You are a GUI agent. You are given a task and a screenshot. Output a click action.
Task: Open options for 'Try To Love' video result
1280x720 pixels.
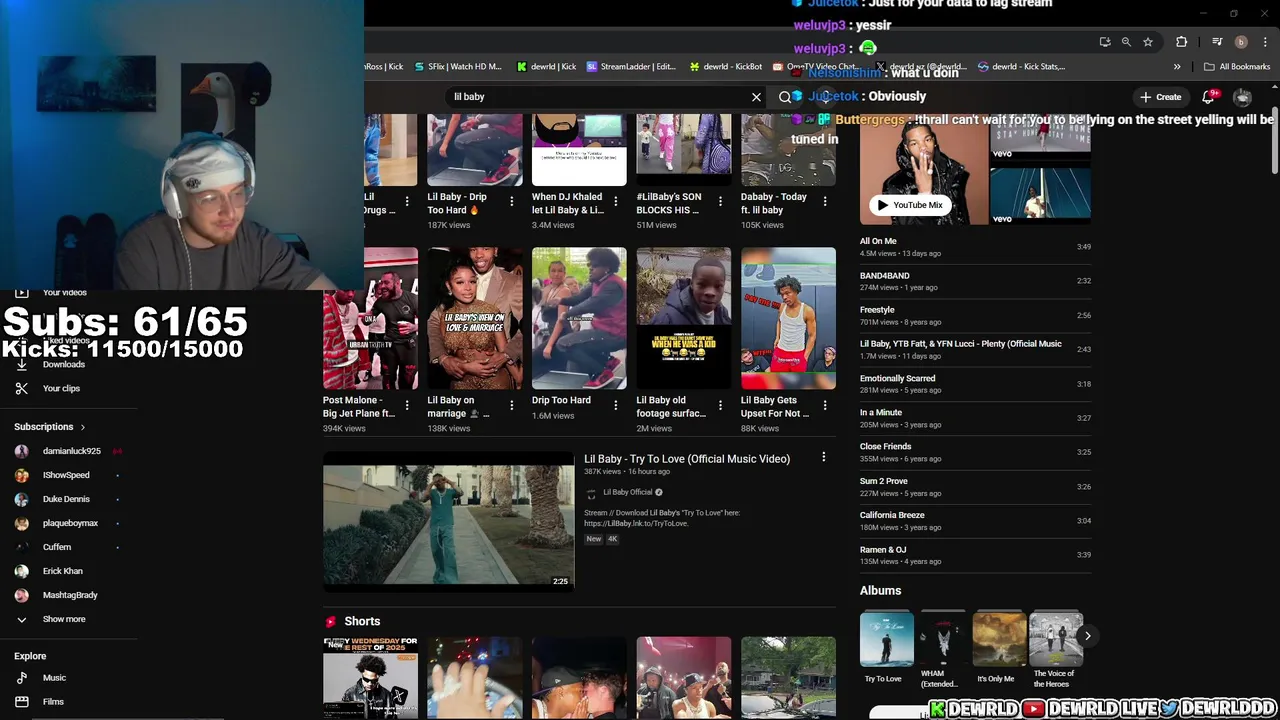pos(823,457)
